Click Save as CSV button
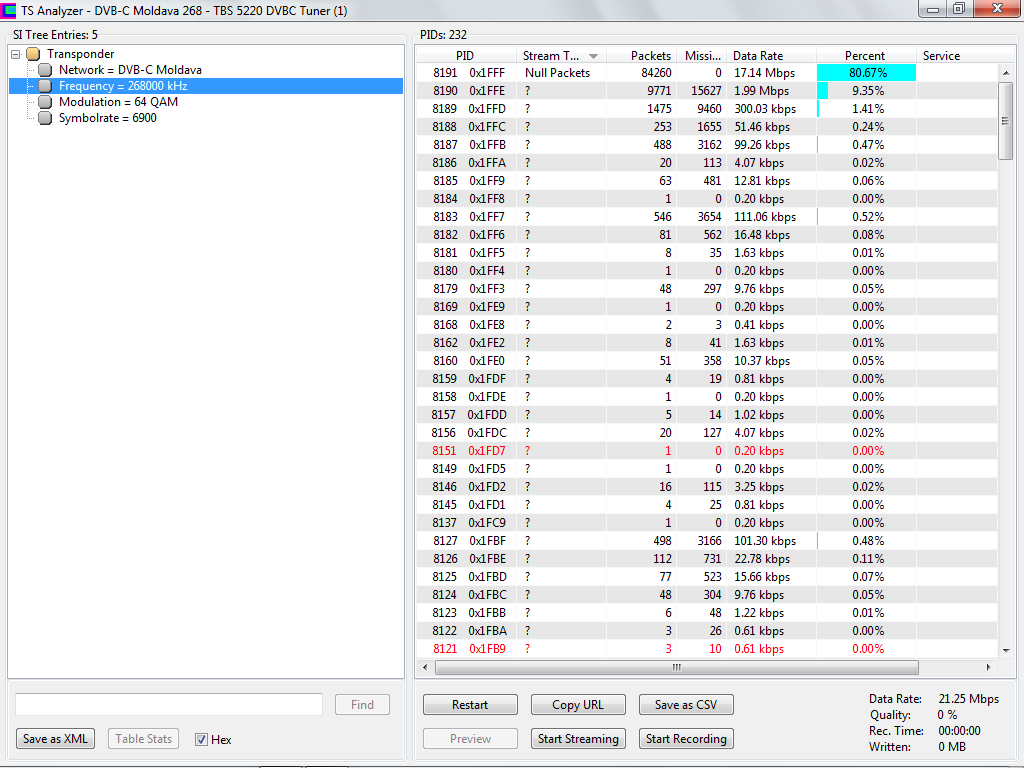Image resolution: width=1024 pixels, height=768 pixels. tap(686, 705)
